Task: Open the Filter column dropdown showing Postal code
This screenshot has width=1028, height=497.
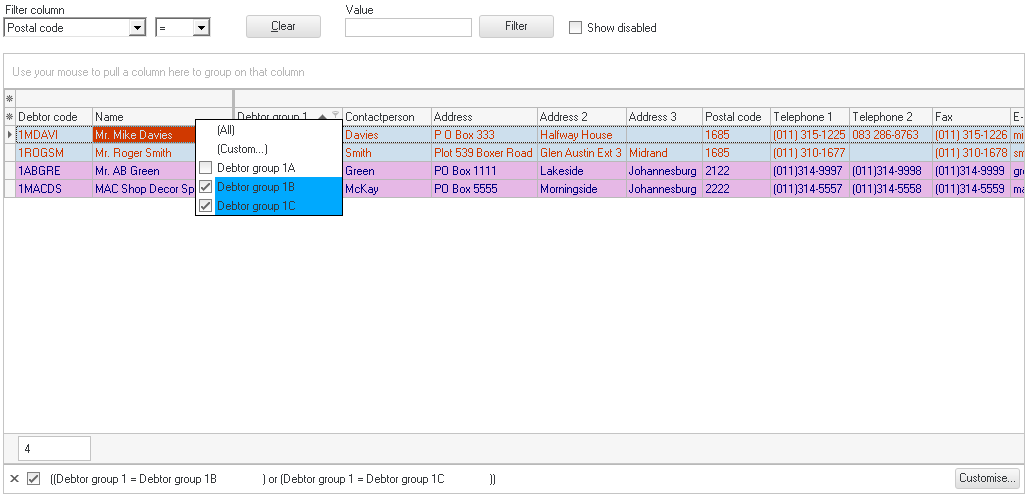Action: coord(137,28)
